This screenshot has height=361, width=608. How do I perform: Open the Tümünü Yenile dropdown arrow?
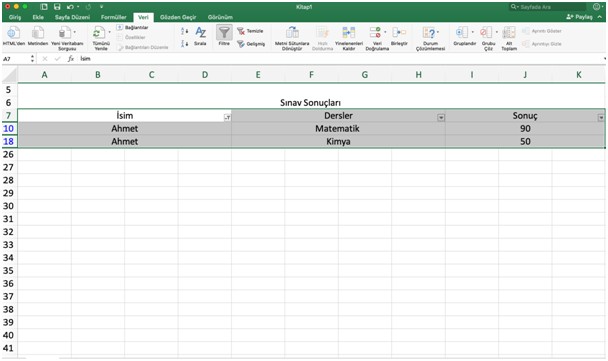point(109,32)
